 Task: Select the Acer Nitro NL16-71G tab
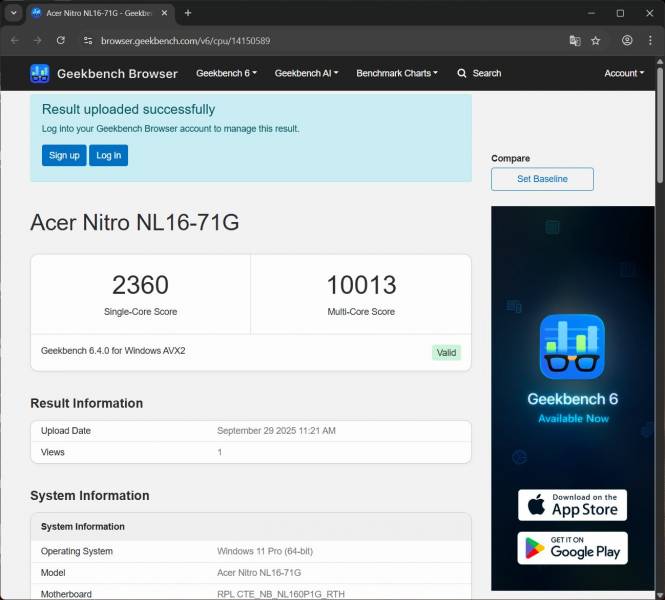[x=95, y=13]
